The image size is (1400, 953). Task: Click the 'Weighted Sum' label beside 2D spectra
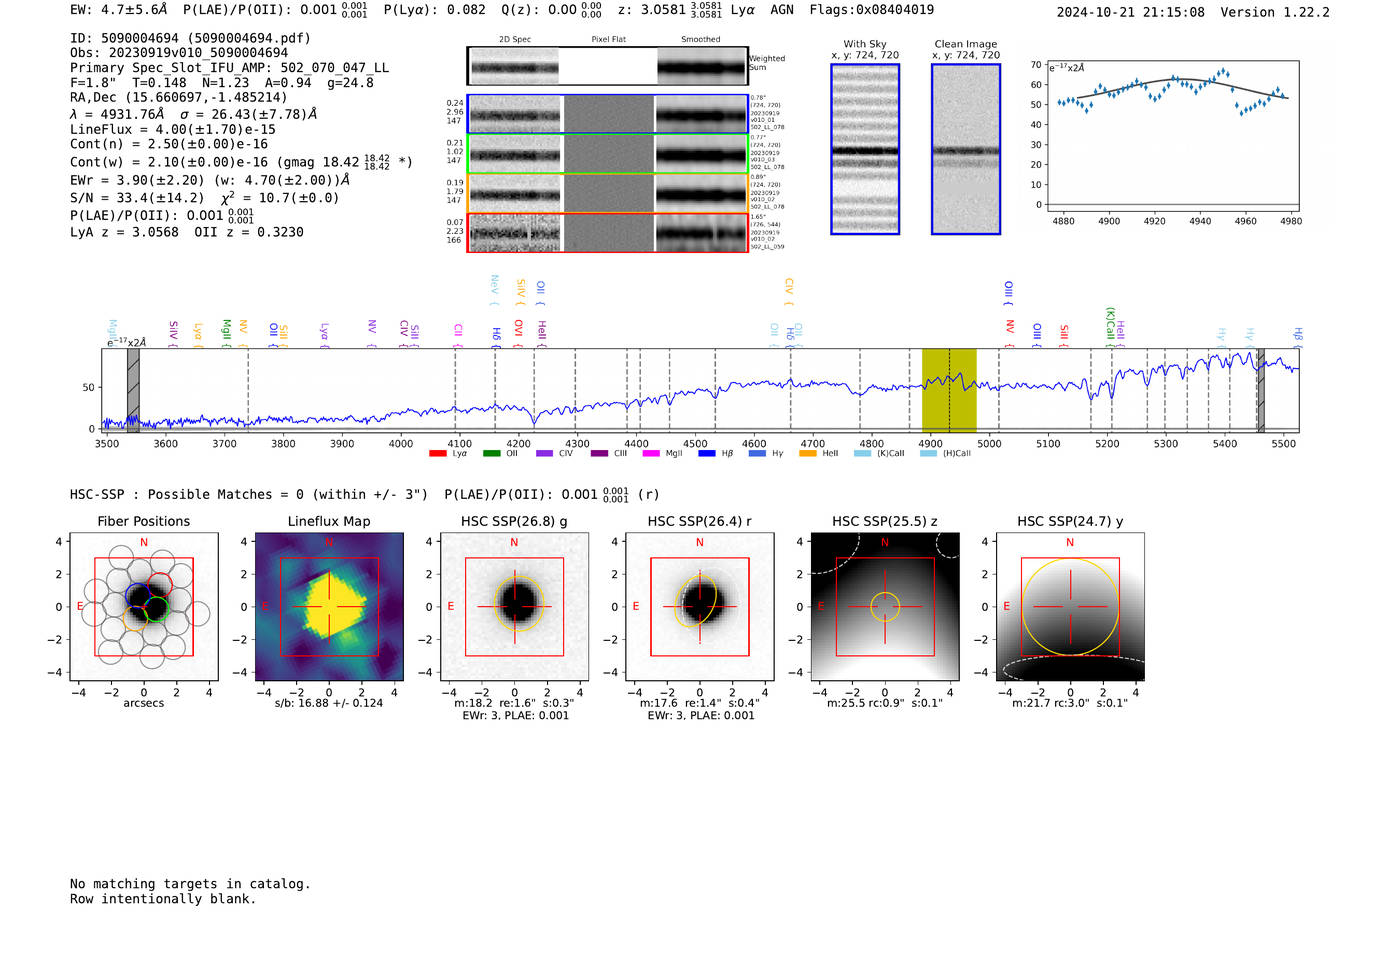click(x=768, y=63)
